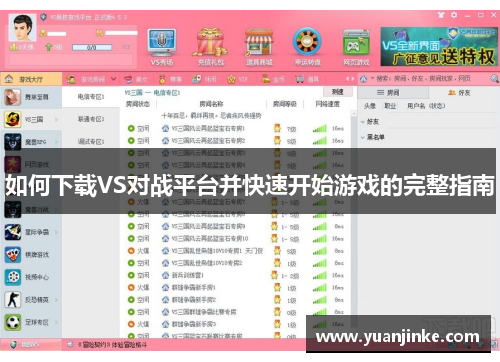The image size is (500, 362).
Task: Open the 网页游戏 gamepad icon
Action: tap(356, 43)
